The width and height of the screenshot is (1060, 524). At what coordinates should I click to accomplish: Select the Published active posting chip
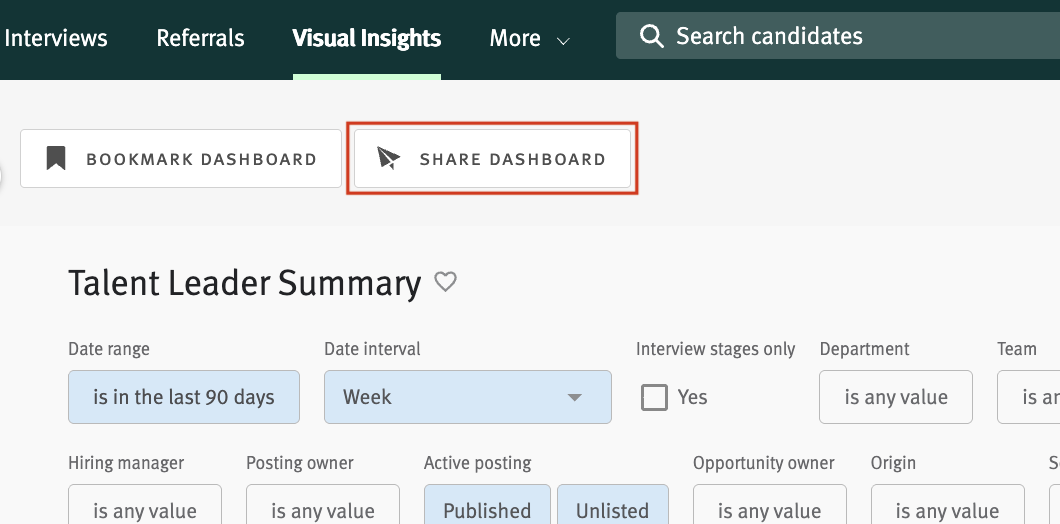pos(487,504)
